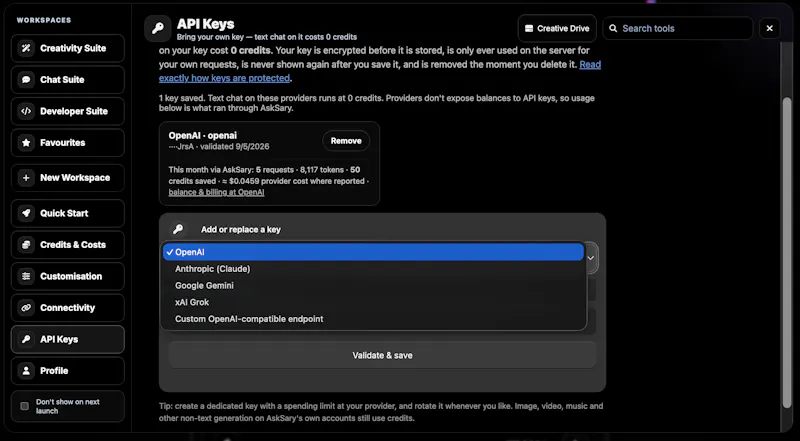Open the Profile page
This screenshot has height=441, width=800.
(x=68, y=371)
